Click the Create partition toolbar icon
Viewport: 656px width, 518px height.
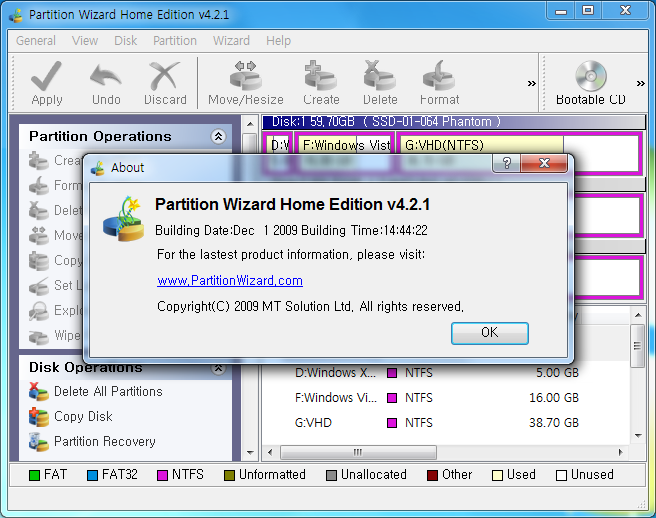coord(320,76)
